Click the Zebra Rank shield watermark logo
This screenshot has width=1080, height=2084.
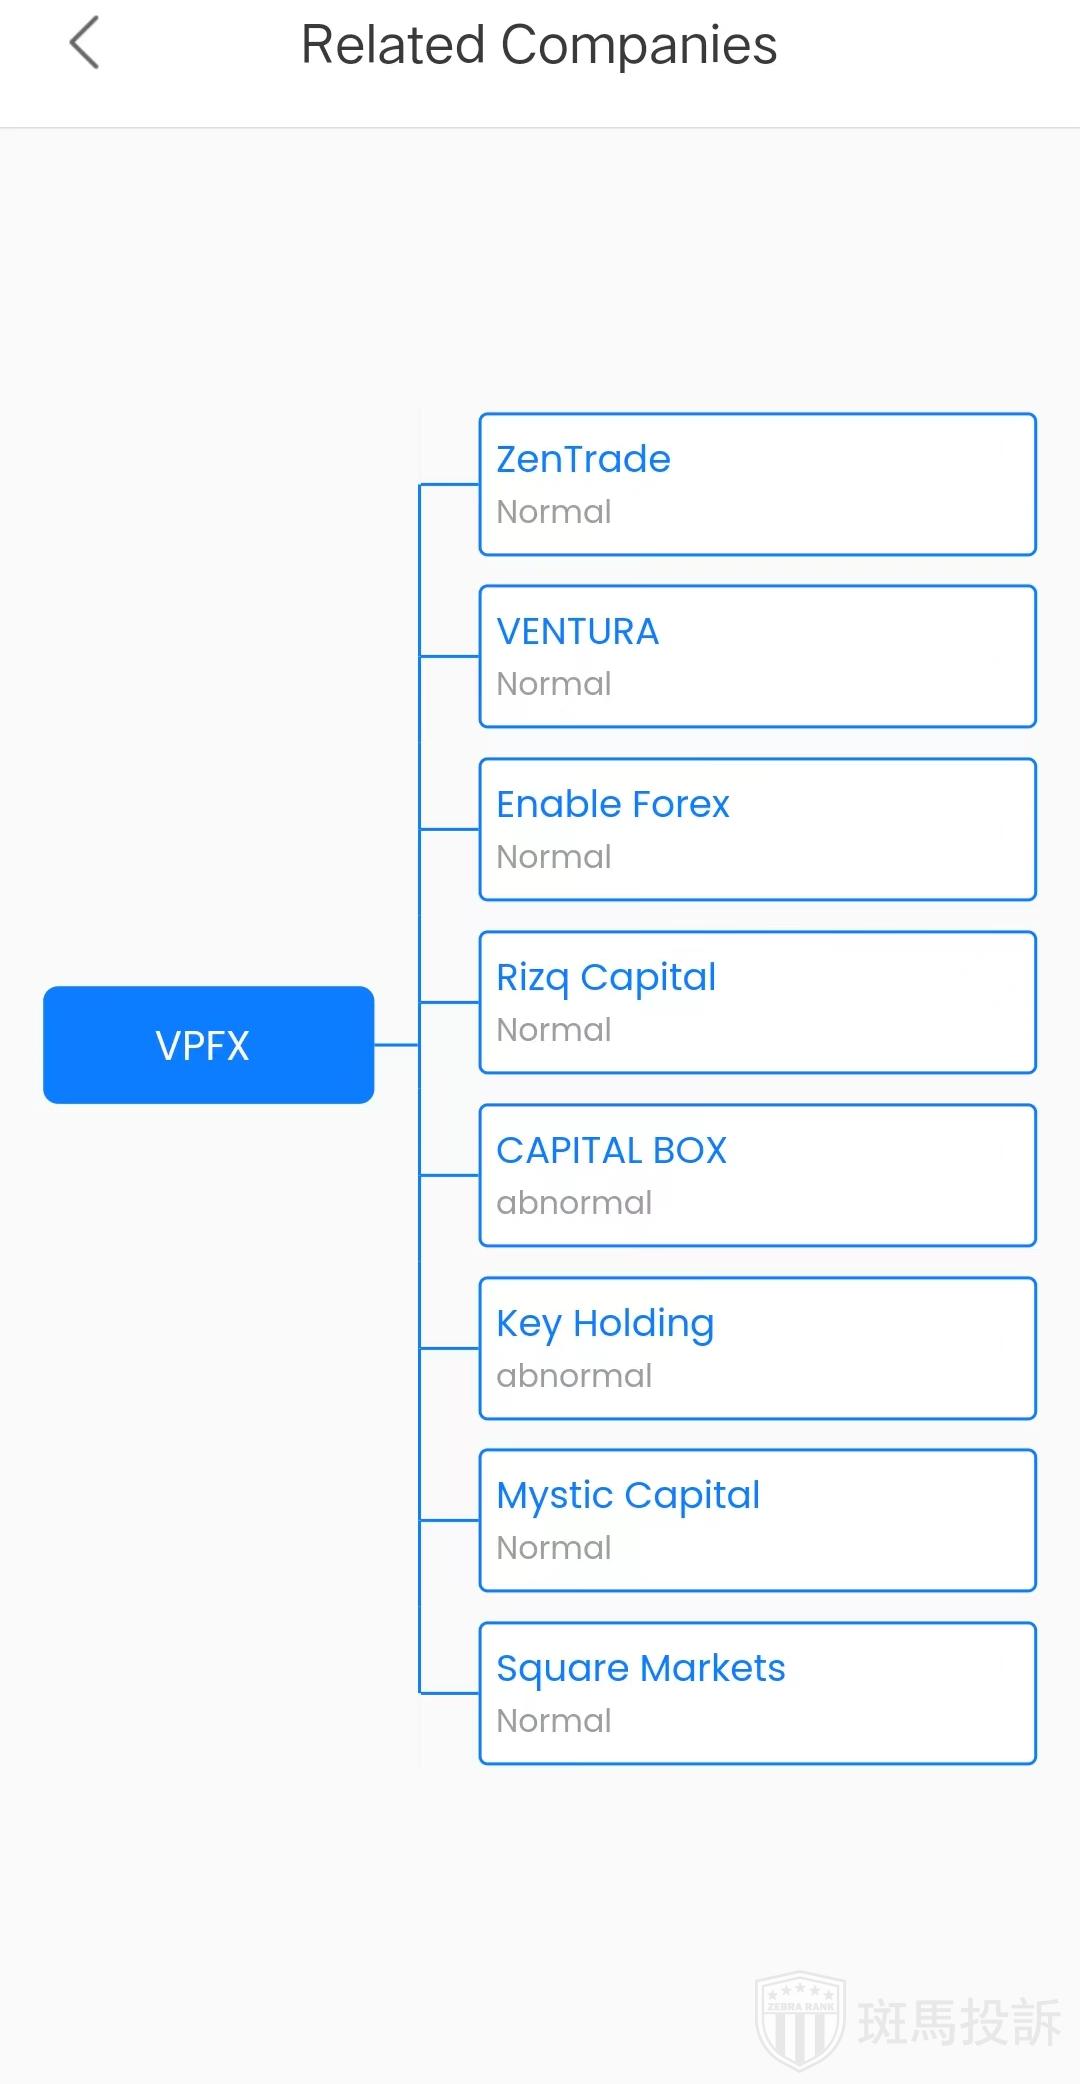pos(800,2020)
